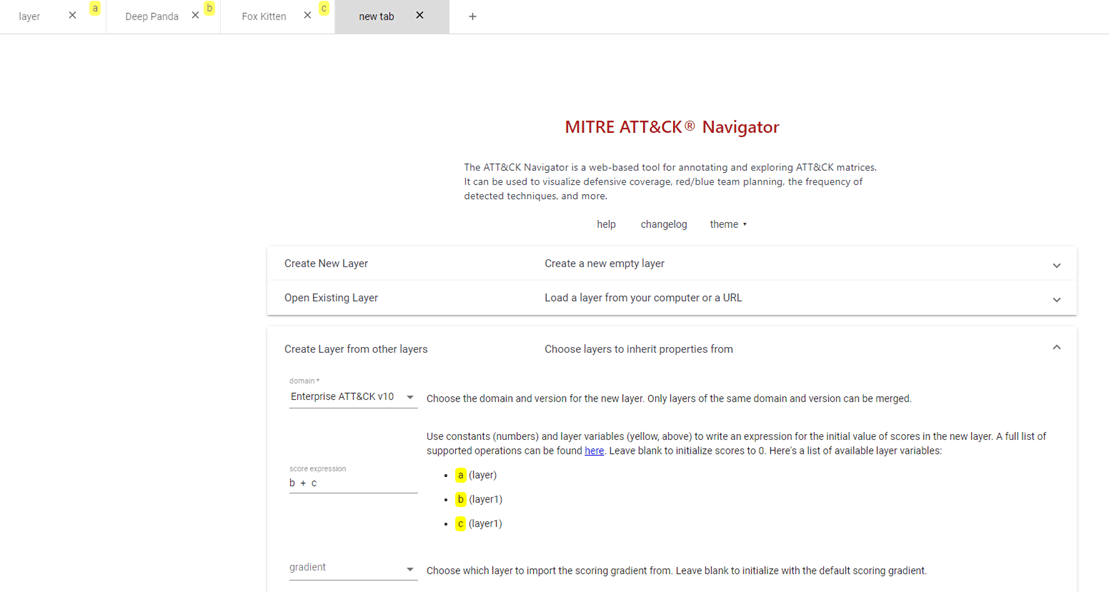Close the new tab
The width and height of the screenshot is (1109, 592).
point(420,16)
